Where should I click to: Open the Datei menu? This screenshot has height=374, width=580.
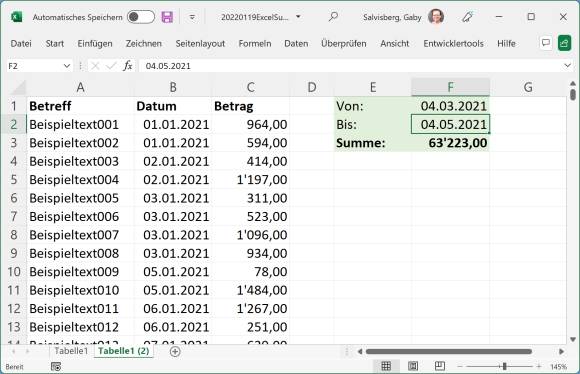(21, 44)
